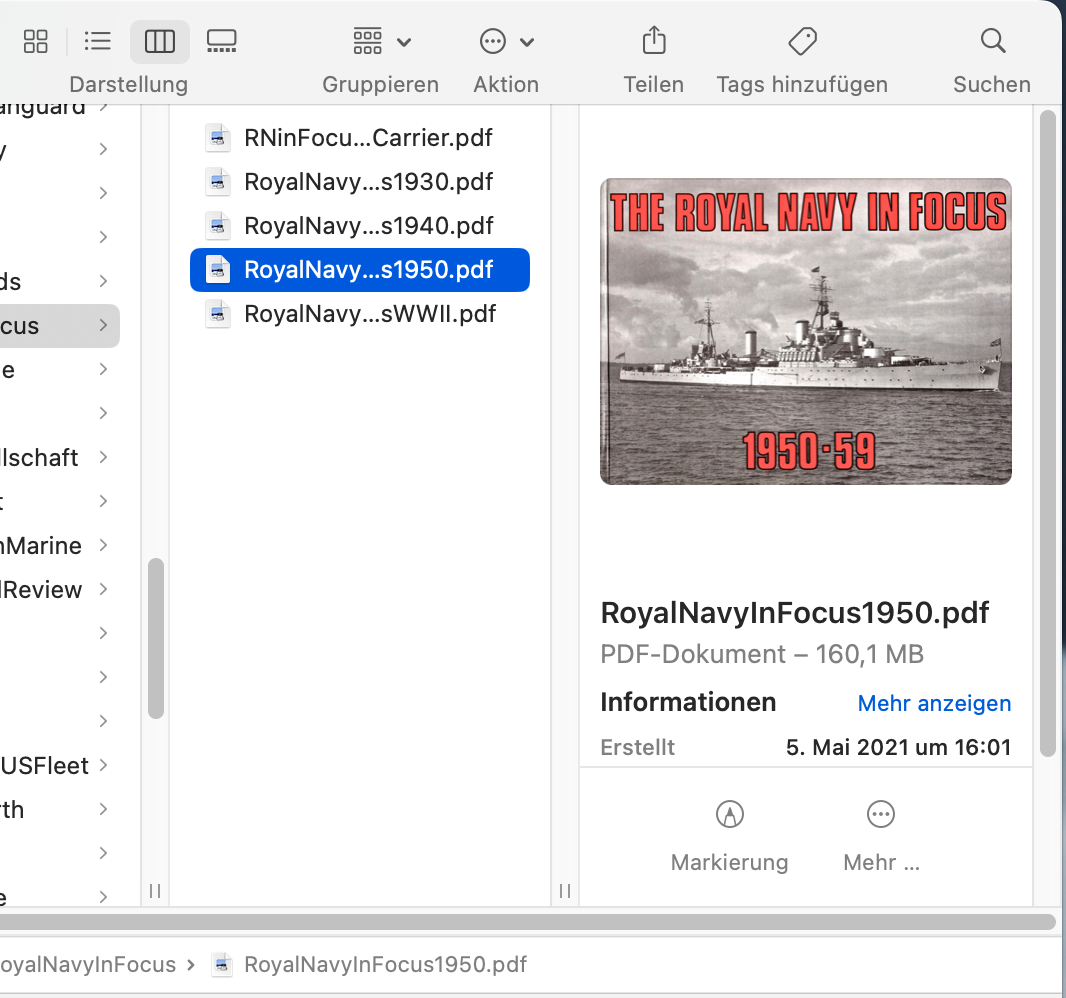Click the book cover preview thumbnail
The width and height of the screenshot is (1066, 998).
tap(805, 331)
